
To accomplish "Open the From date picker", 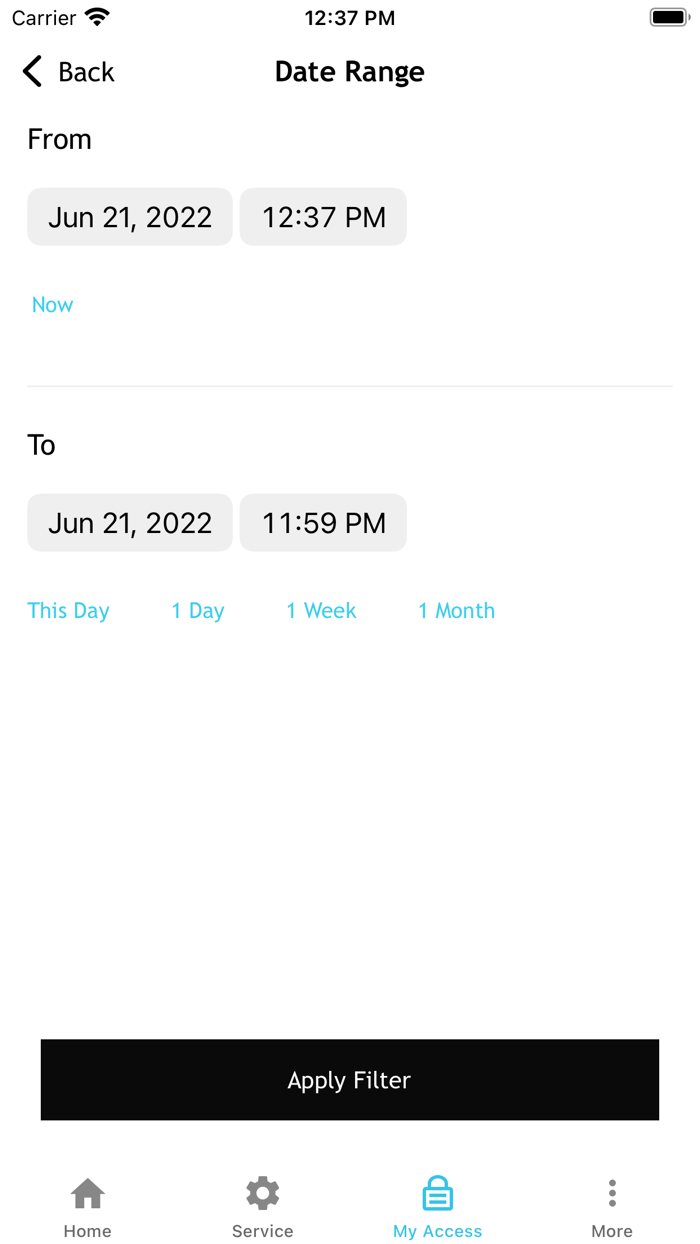I will [x=129, y=216].
